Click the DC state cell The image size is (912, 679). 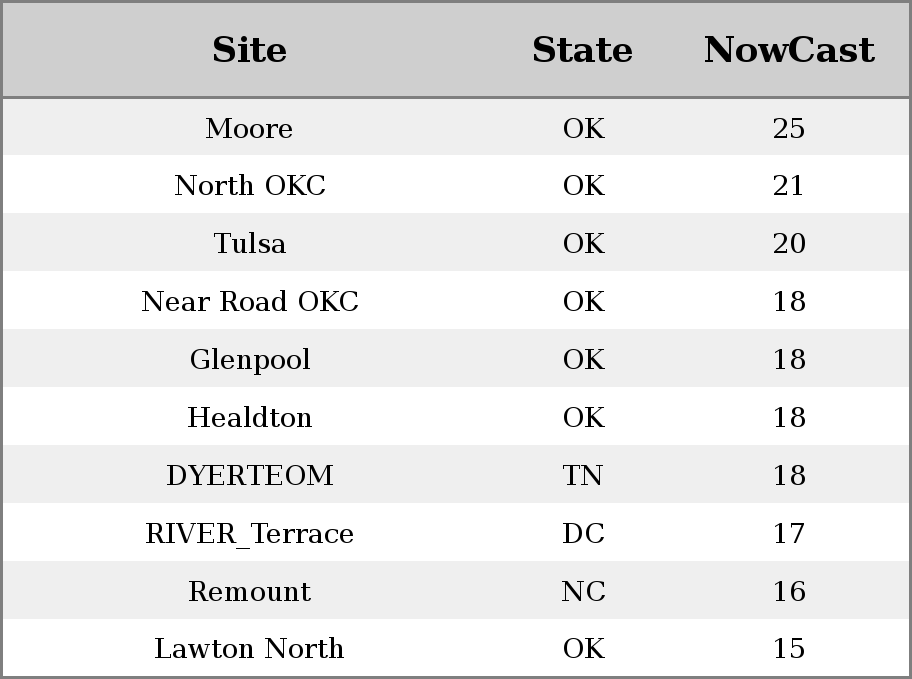583,534
